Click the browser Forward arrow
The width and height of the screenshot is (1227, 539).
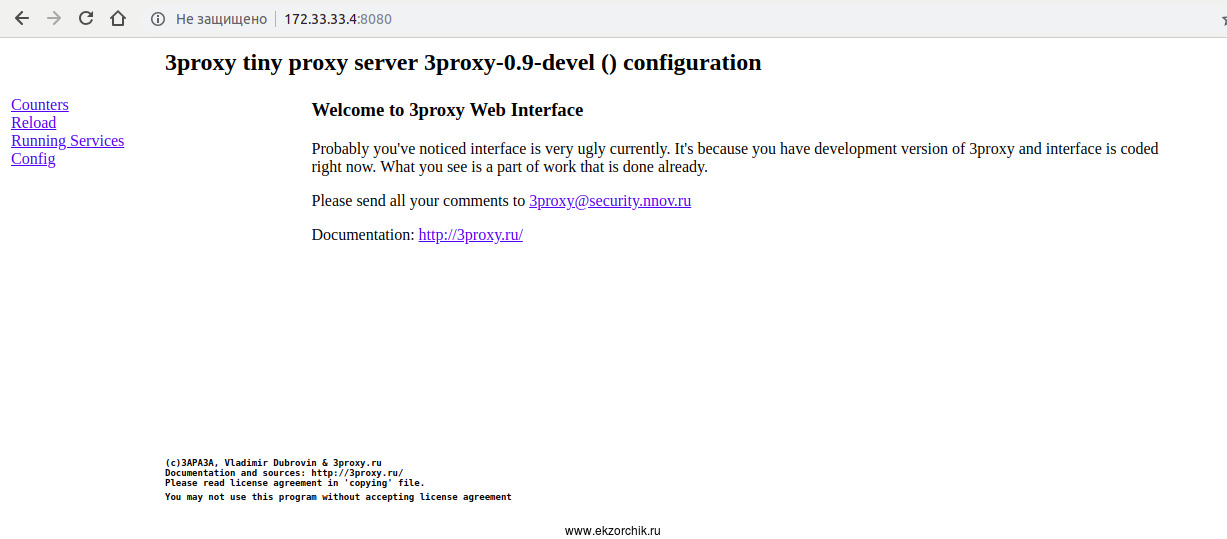[54, 19]
